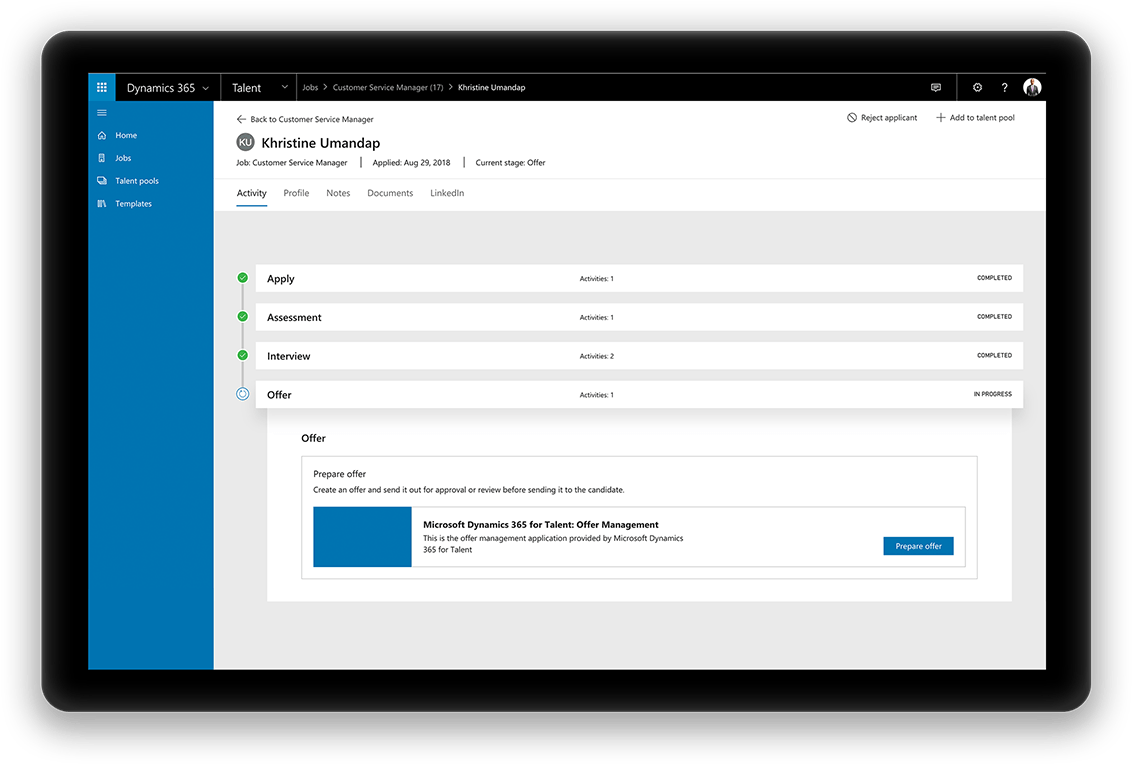Click Job: Customer Service Manager text

click(x=292, y=162)
